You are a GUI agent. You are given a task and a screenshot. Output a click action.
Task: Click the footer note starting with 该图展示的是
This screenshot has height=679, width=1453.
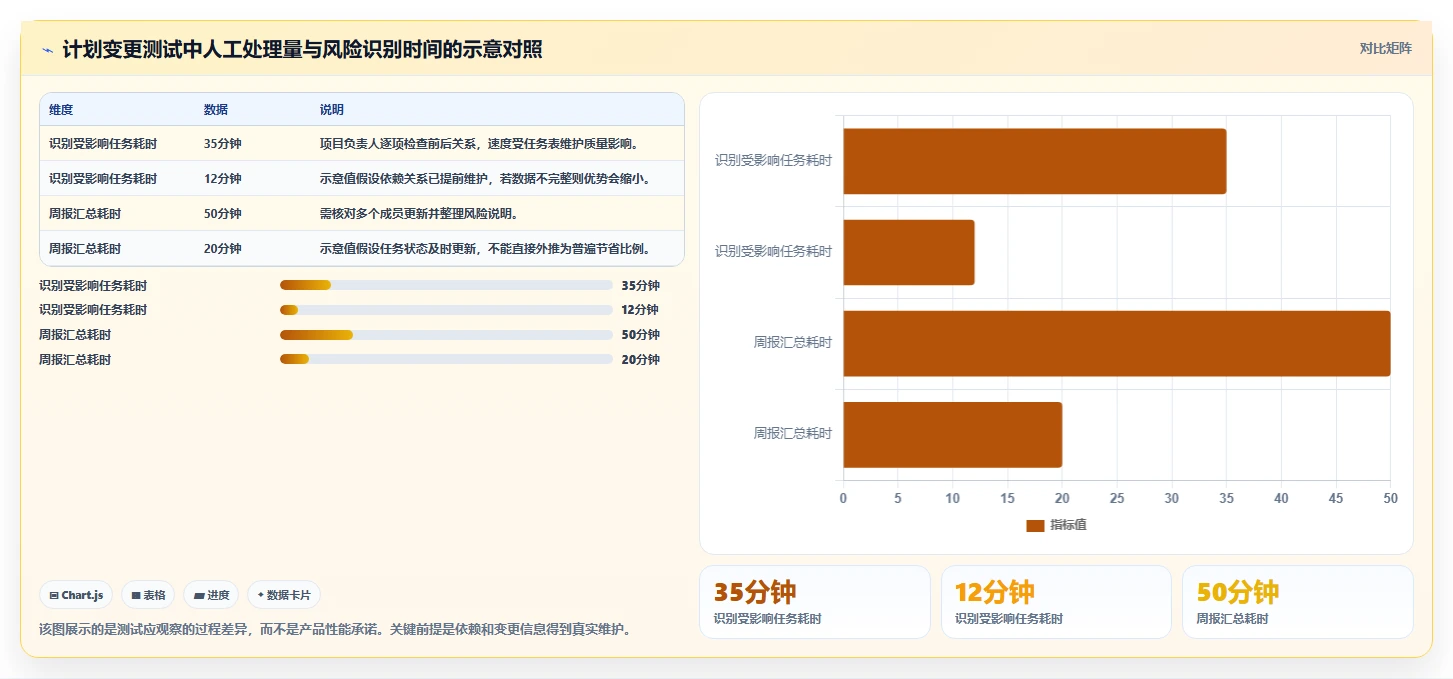(335, 629)
